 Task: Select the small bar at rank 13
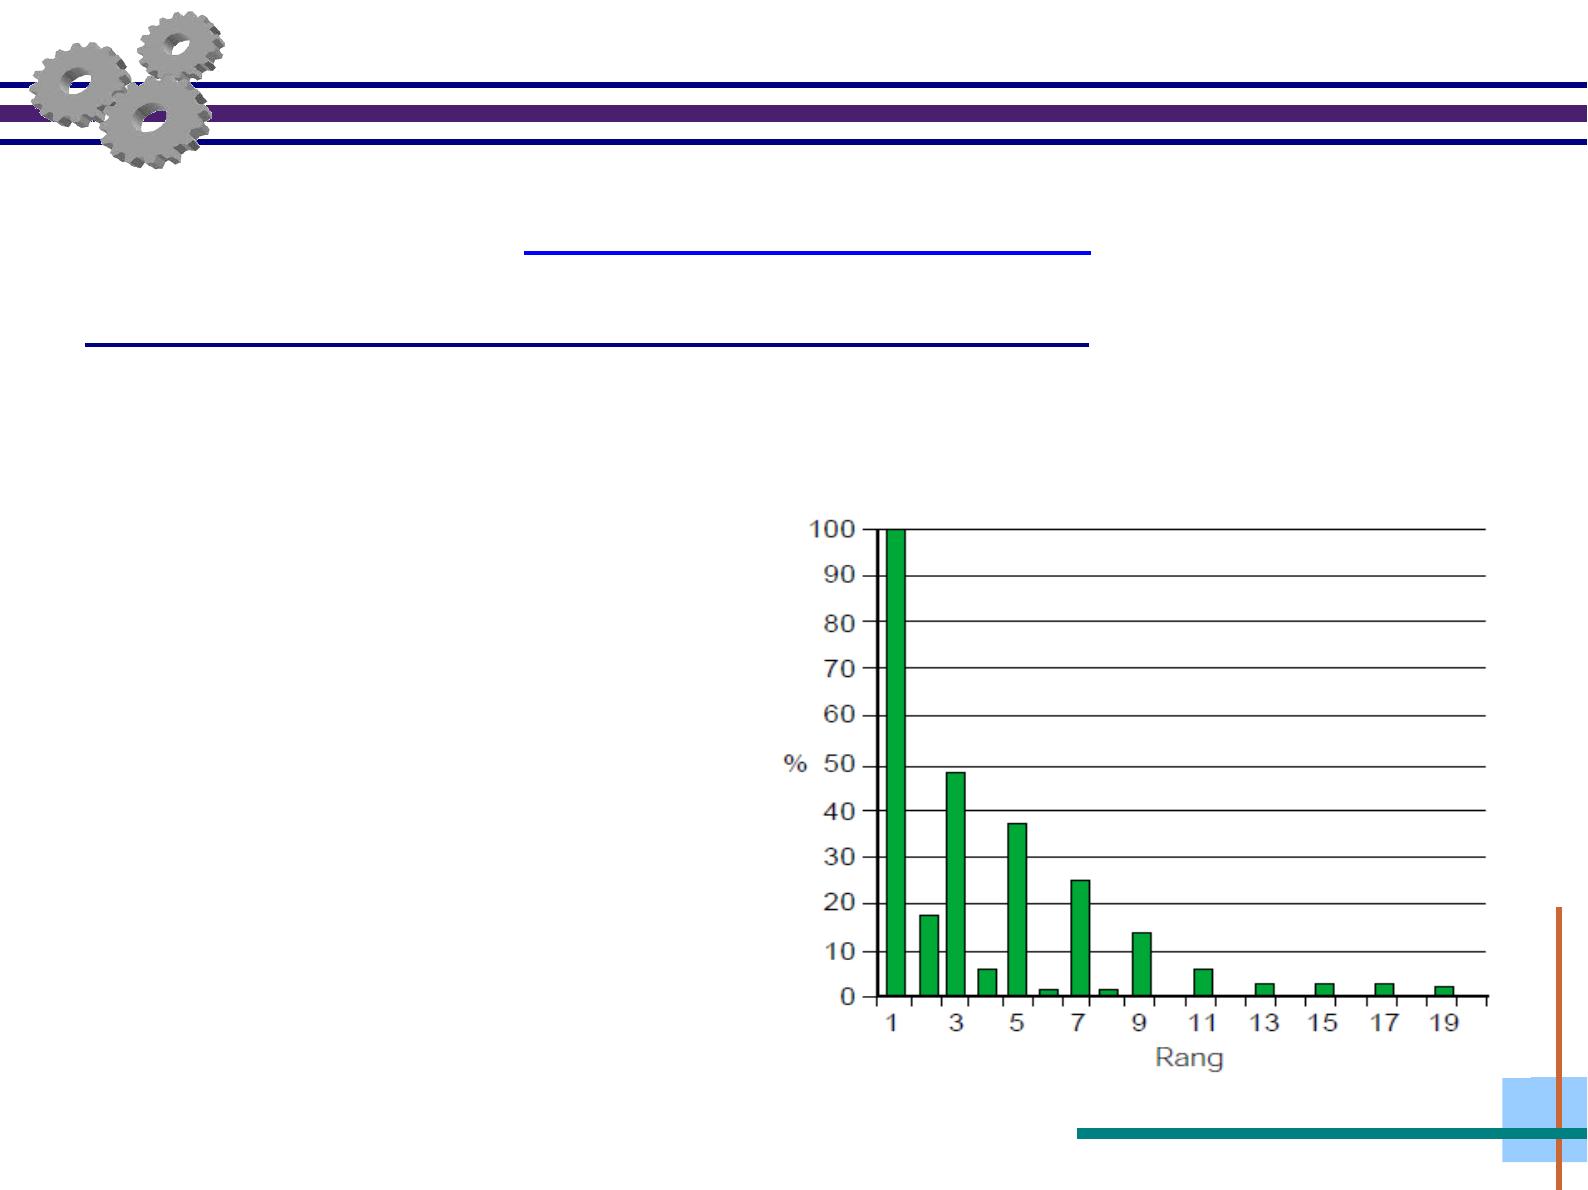pos(1265,990)
